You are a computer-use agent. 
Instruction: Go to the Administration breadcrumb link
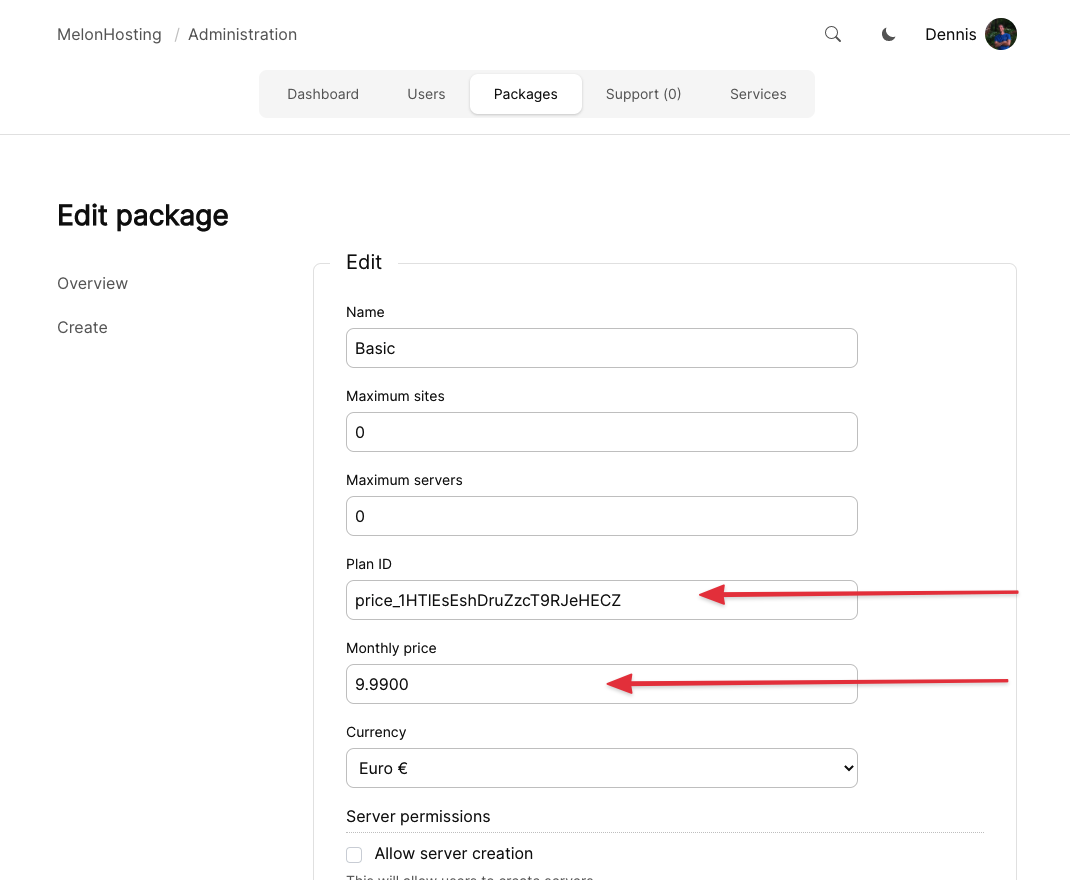[242, 34]
